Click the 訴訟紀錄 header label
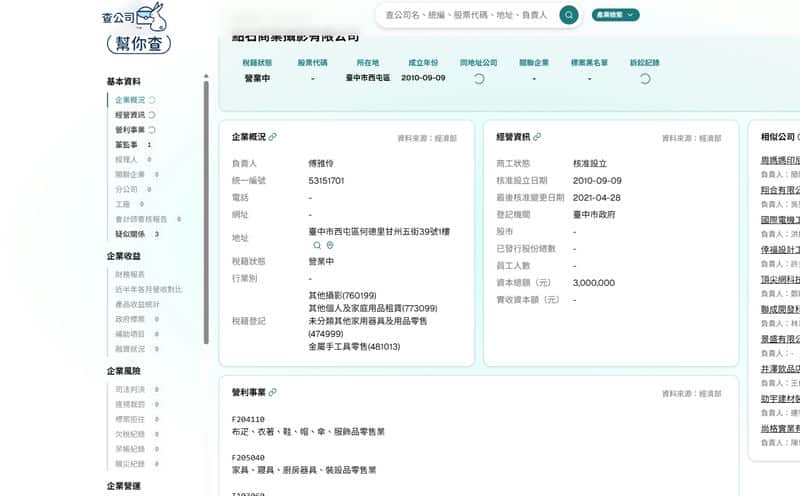This screenshot has width=800, height=496. coord(645,63)
